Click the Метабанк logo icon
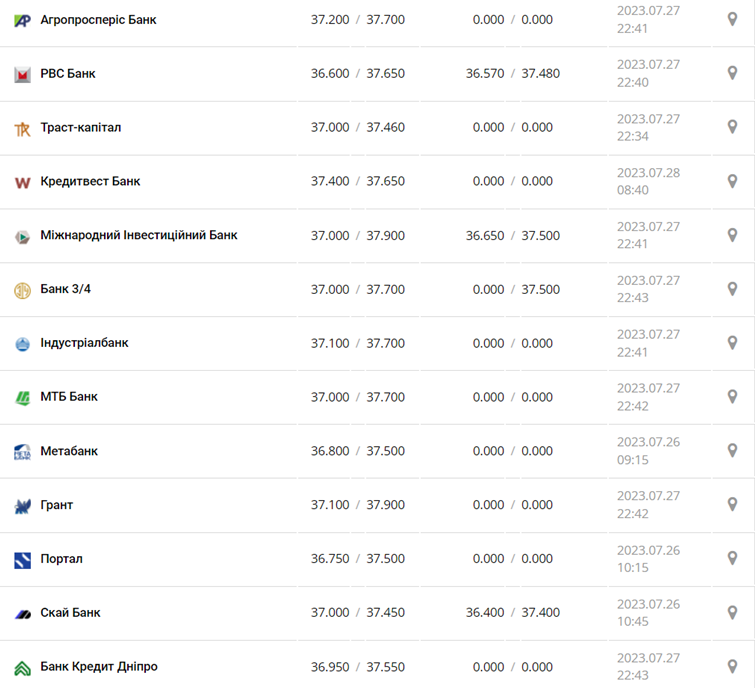Image resolution: width=755 pixels, height=688 pixels. 22,452
